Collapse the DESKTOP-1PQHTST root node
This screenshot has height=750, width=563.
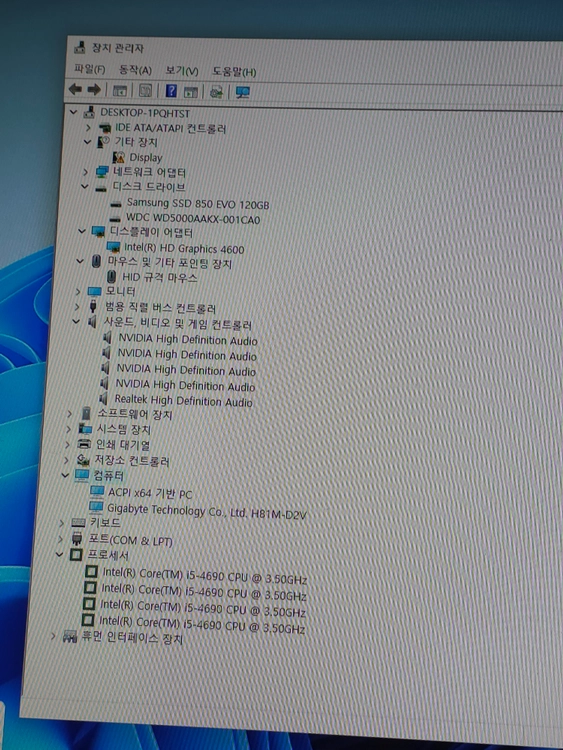(73, 112)
